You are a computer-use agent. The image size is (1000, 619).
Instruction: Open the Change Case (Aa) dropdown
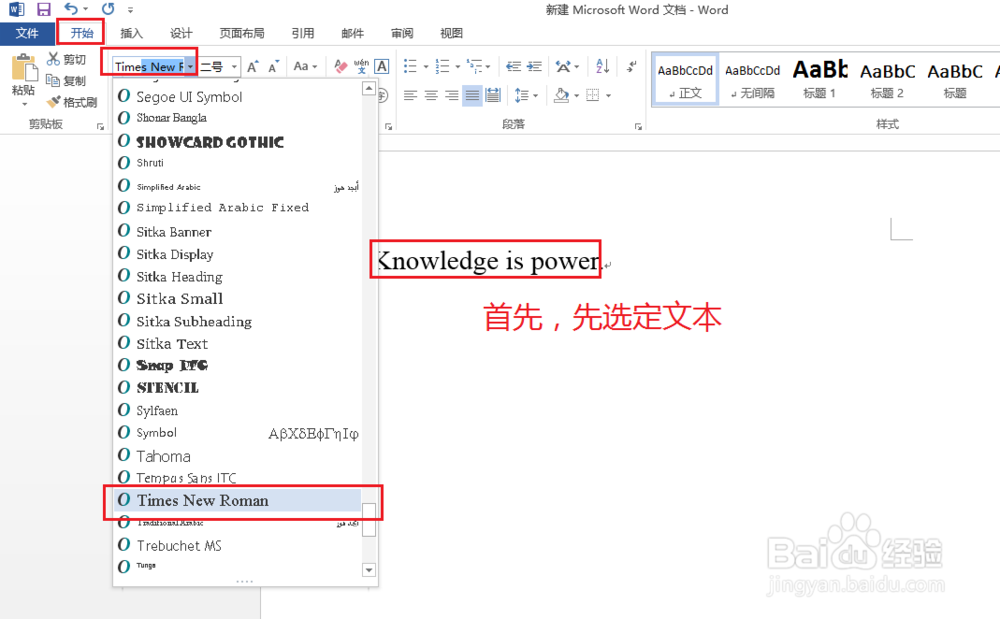pos(305,66)
